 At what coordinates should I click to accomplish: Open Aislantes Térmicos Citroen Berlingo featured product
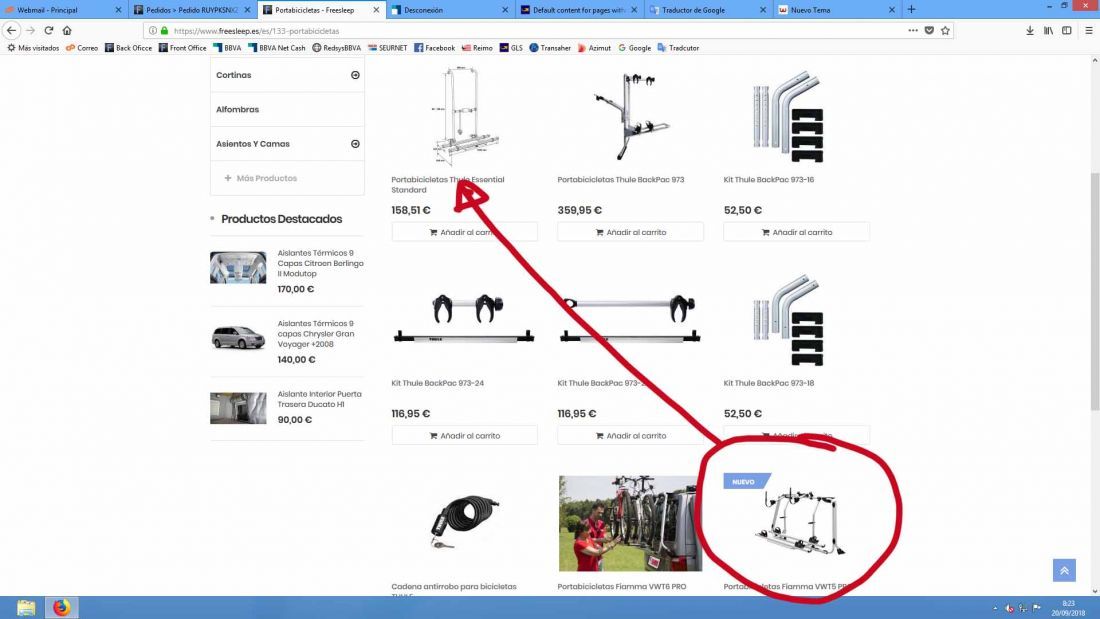(x=320, y=263)
